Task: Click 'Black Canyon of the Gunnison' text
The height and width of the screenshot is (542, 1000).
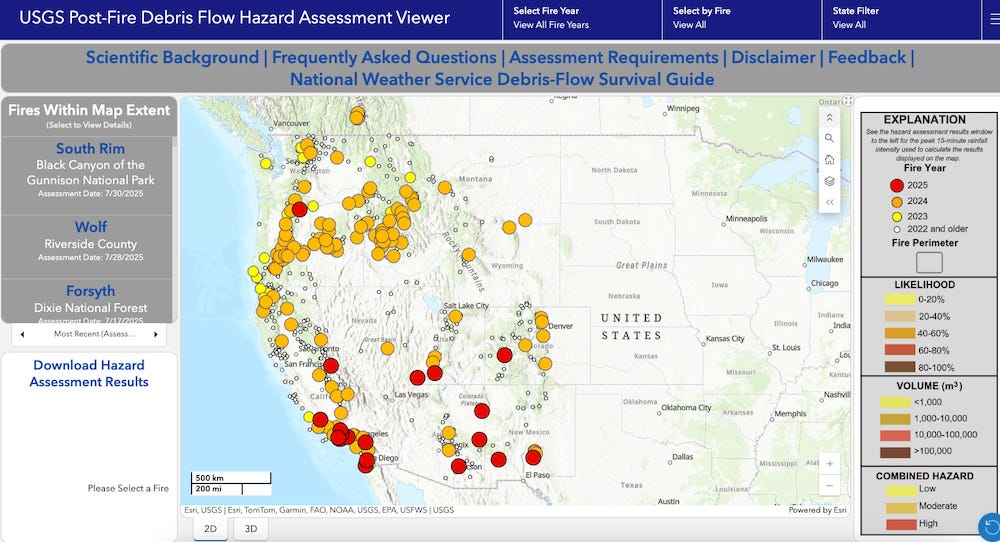Action: point(91,172)
